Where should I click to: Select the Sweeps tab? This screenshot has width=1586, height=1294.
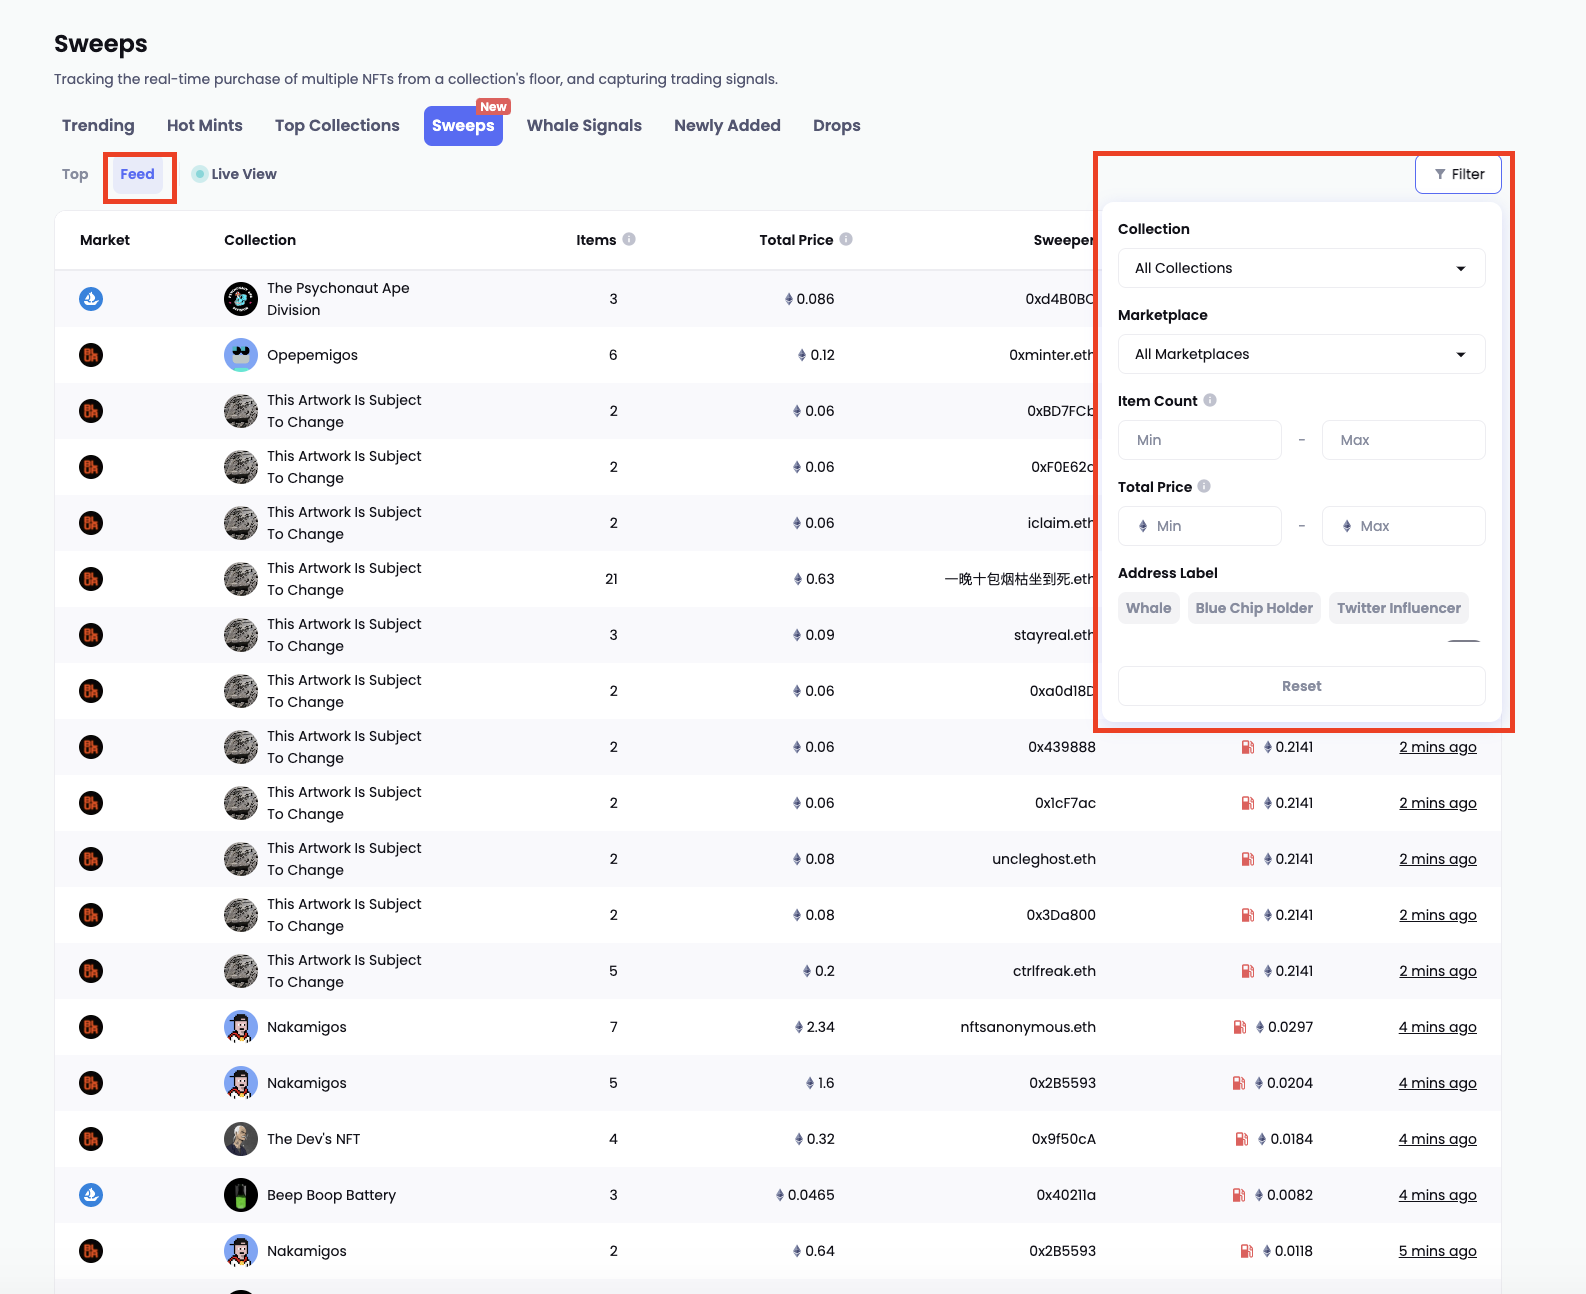pos(463,126)
